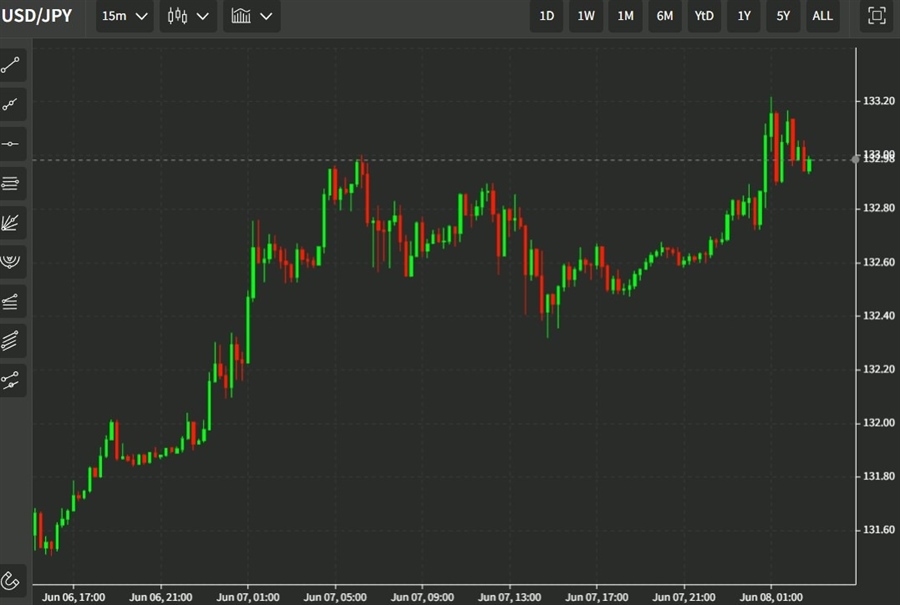This screenshot has width=900, height=605.
Task: Set range to 1M
Action: tap(625, 16)
